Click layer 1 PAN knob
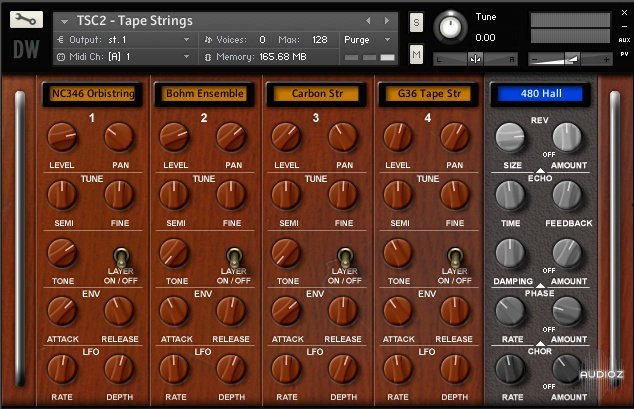Screen dimensions: 634x409 119,137
